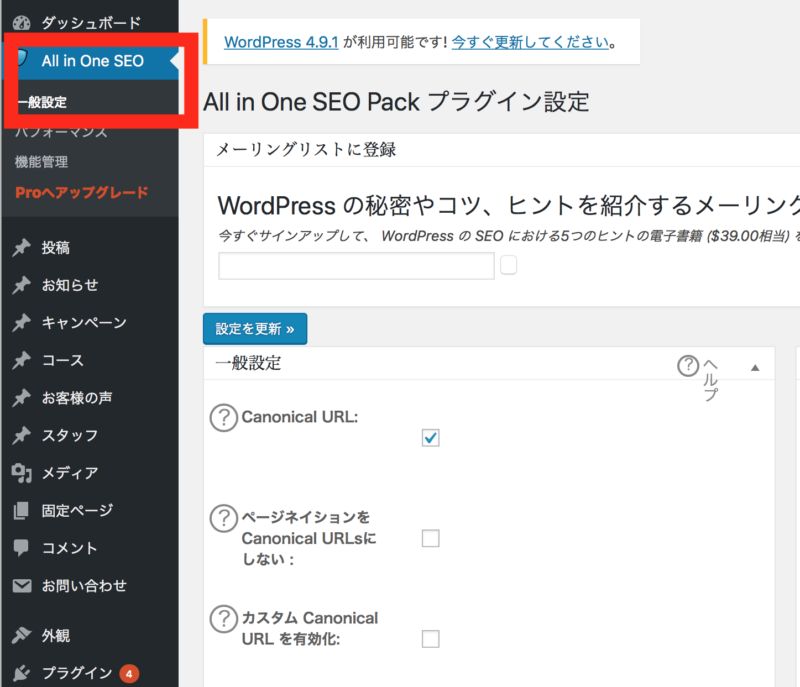Click the paintbrush icon beside 外観
This screenshot has height=687, width=800.
point(21,635)
